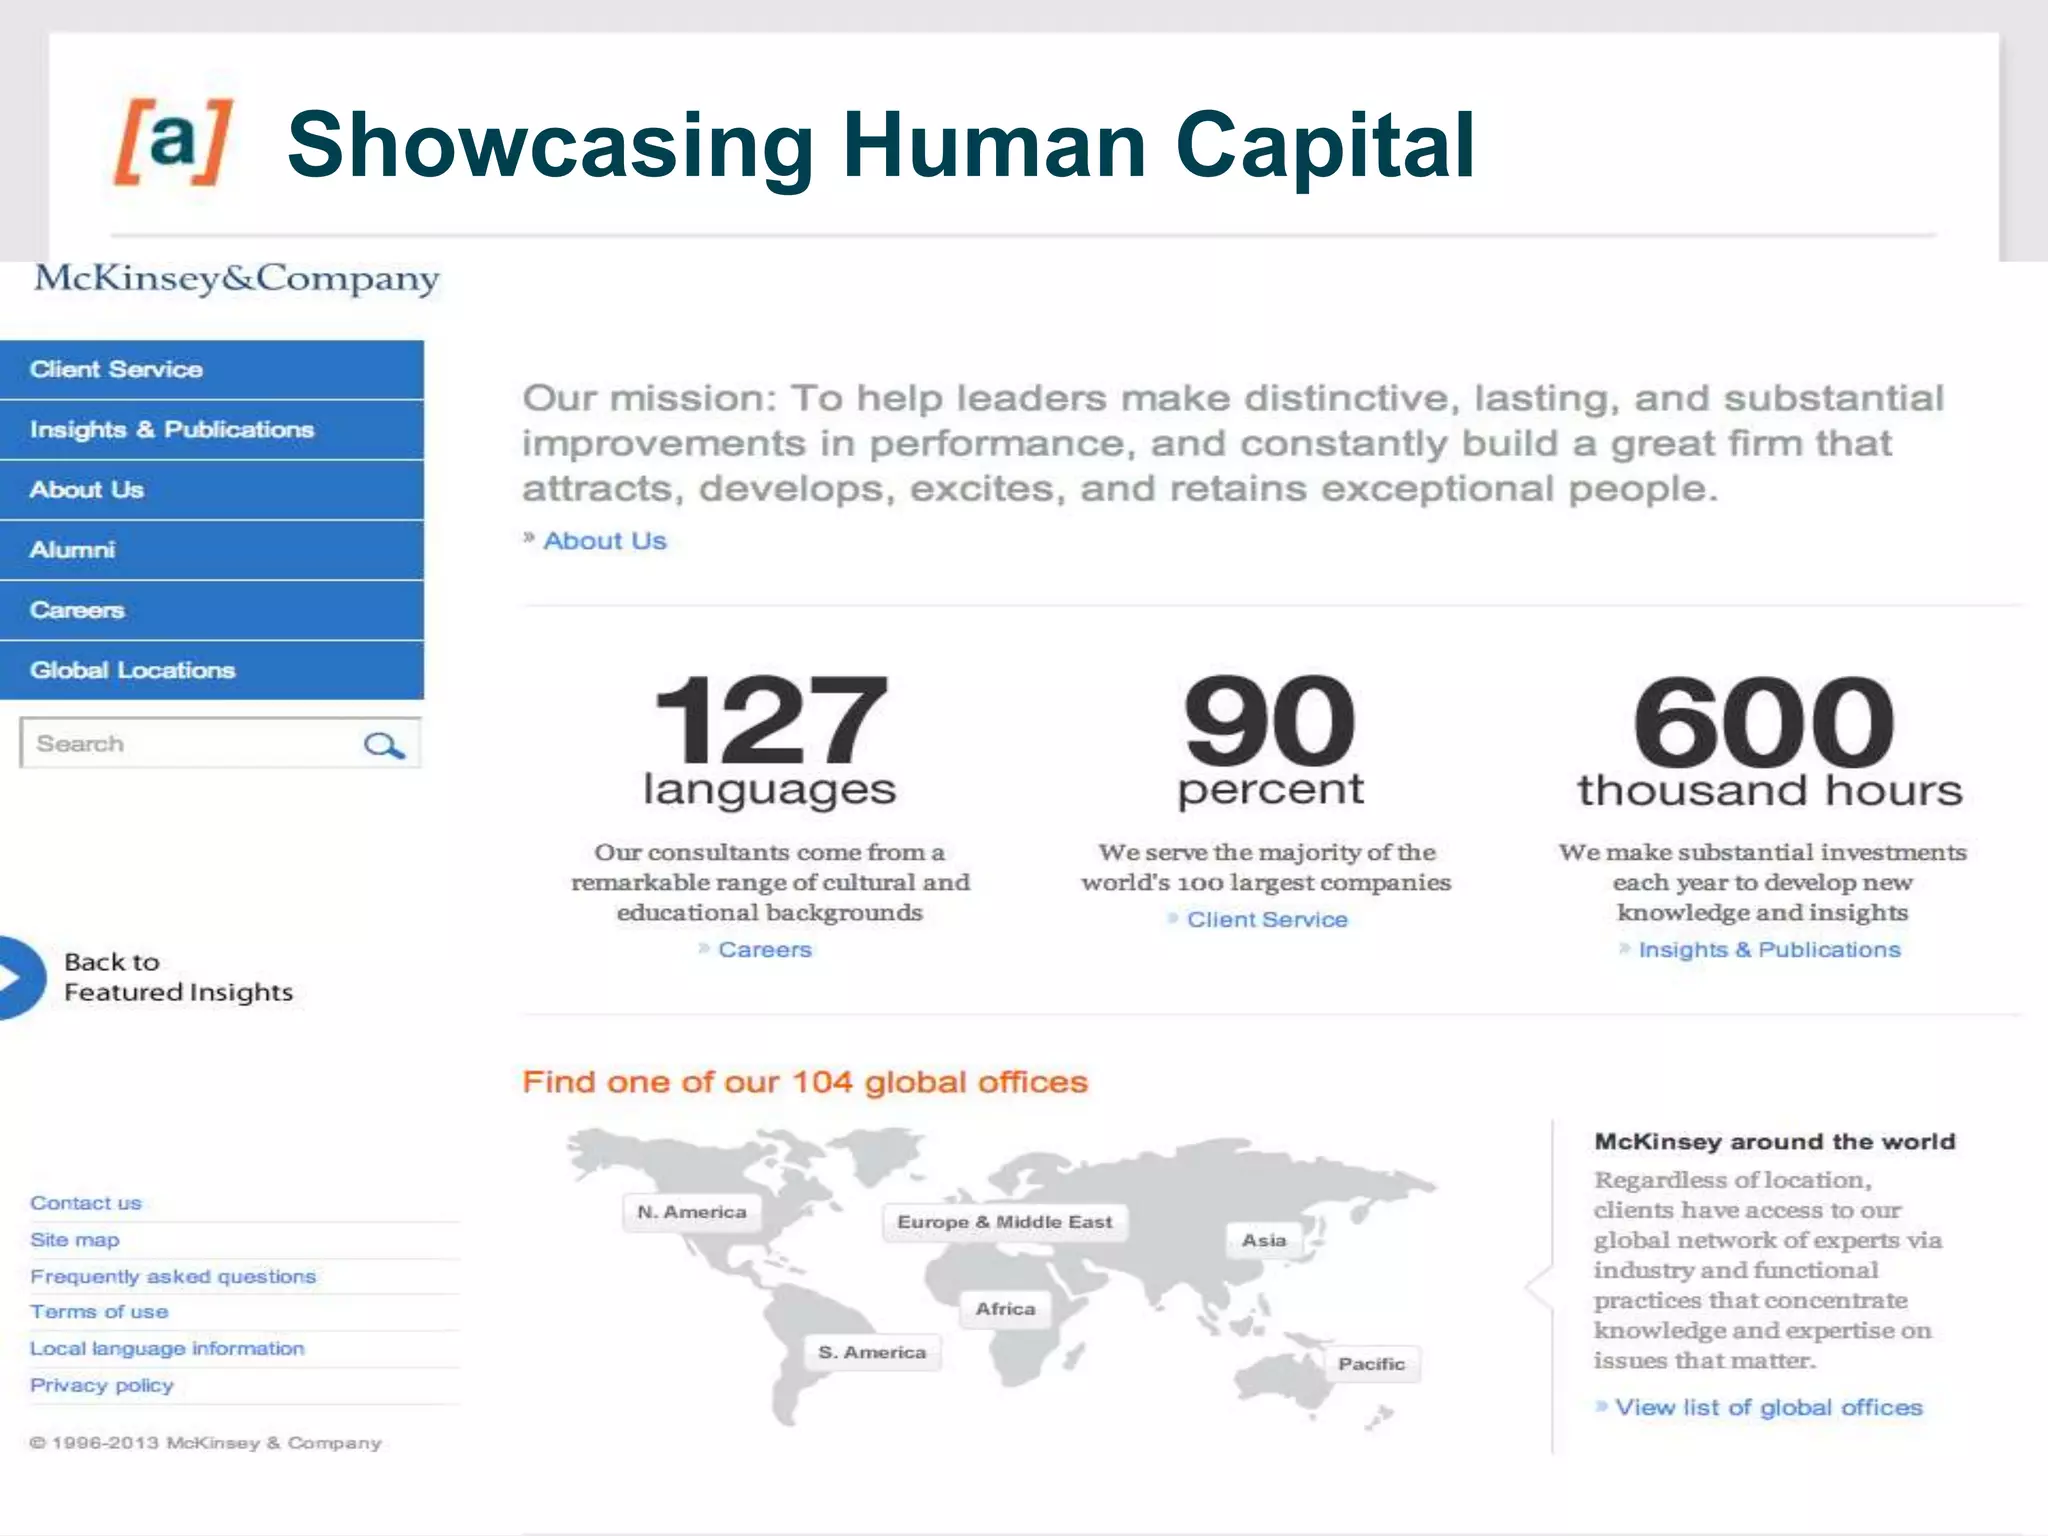Go to Alumni menu item
This screenshot has width=2048, height=1536.
[212, 550]
